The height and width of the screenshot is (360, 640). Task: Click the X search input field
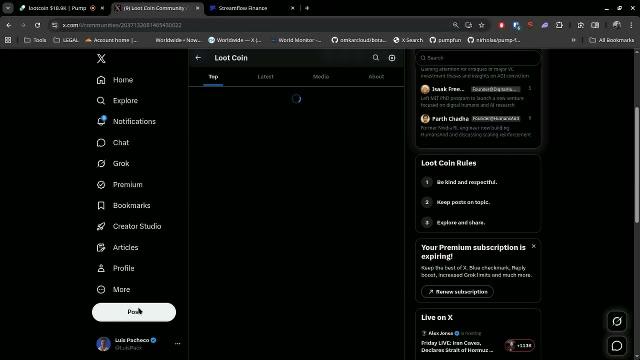[478, 58]
